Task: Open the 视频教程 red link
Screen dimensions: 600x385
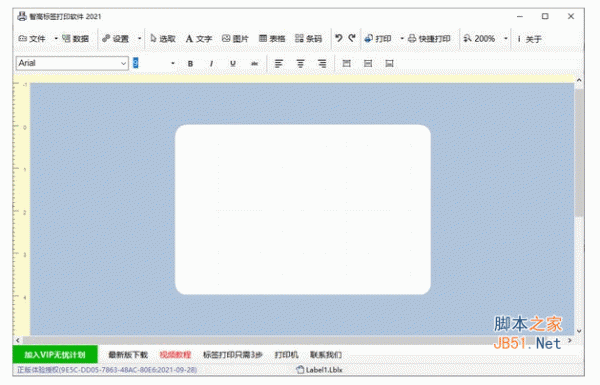Action: point(175,355)
